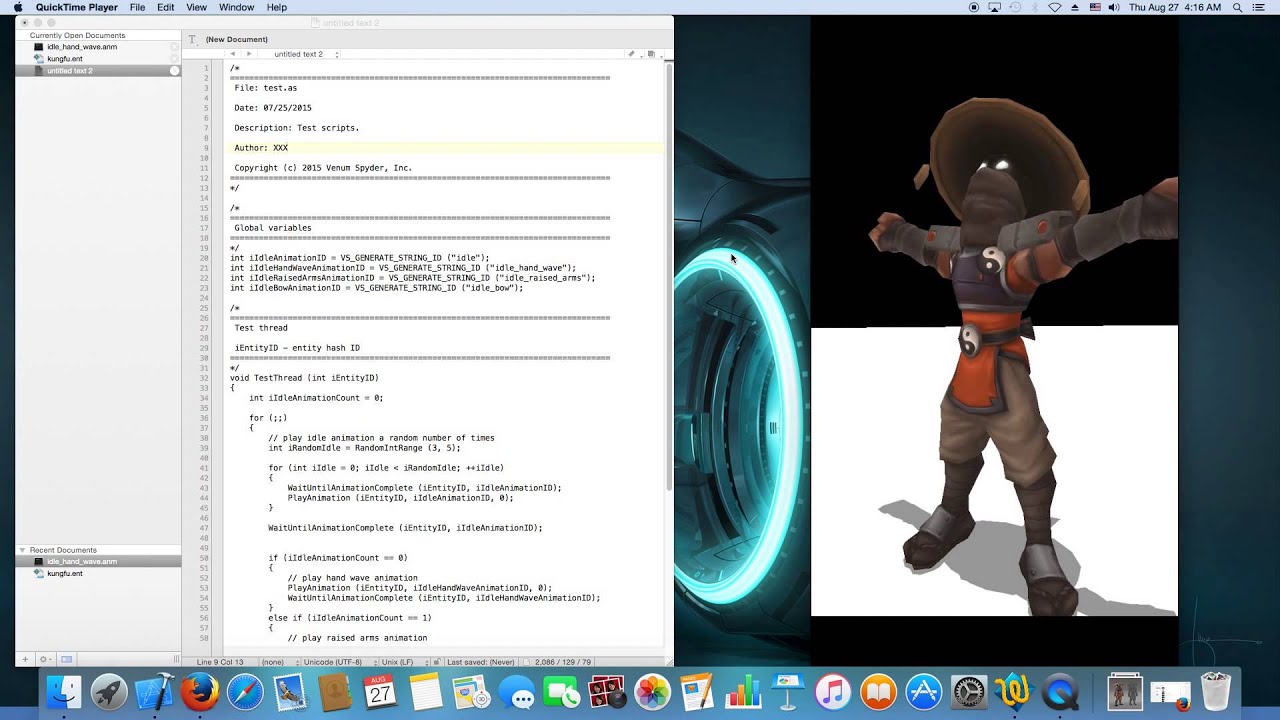Toggle the sidebar view icon in footer
The width and height of the screenshot is (1280, 720).
[x=66, y=659]
